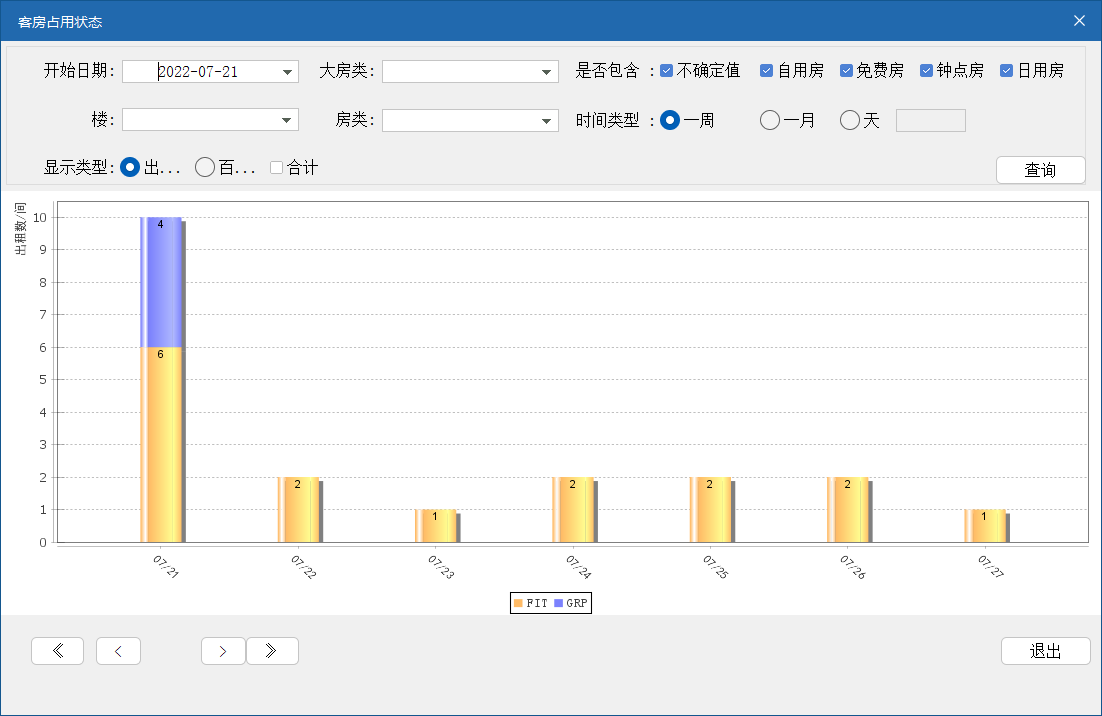Select the 出... display type radio
Screen dimensions: 1102x716
pos(130,167)
